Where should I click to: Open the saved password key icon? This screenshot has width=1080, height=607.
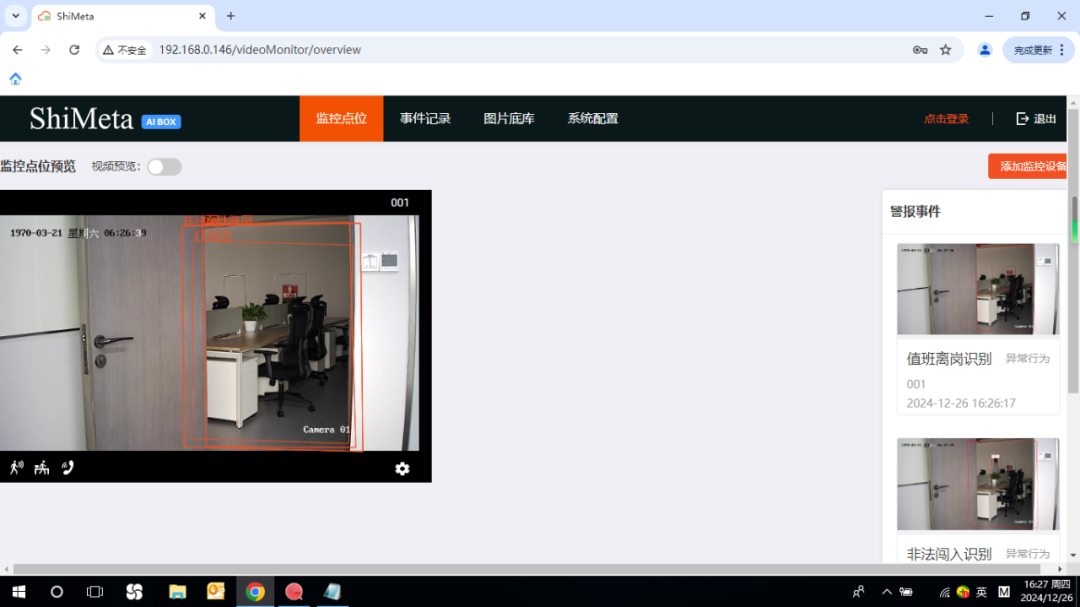click(x=920, y=50)
